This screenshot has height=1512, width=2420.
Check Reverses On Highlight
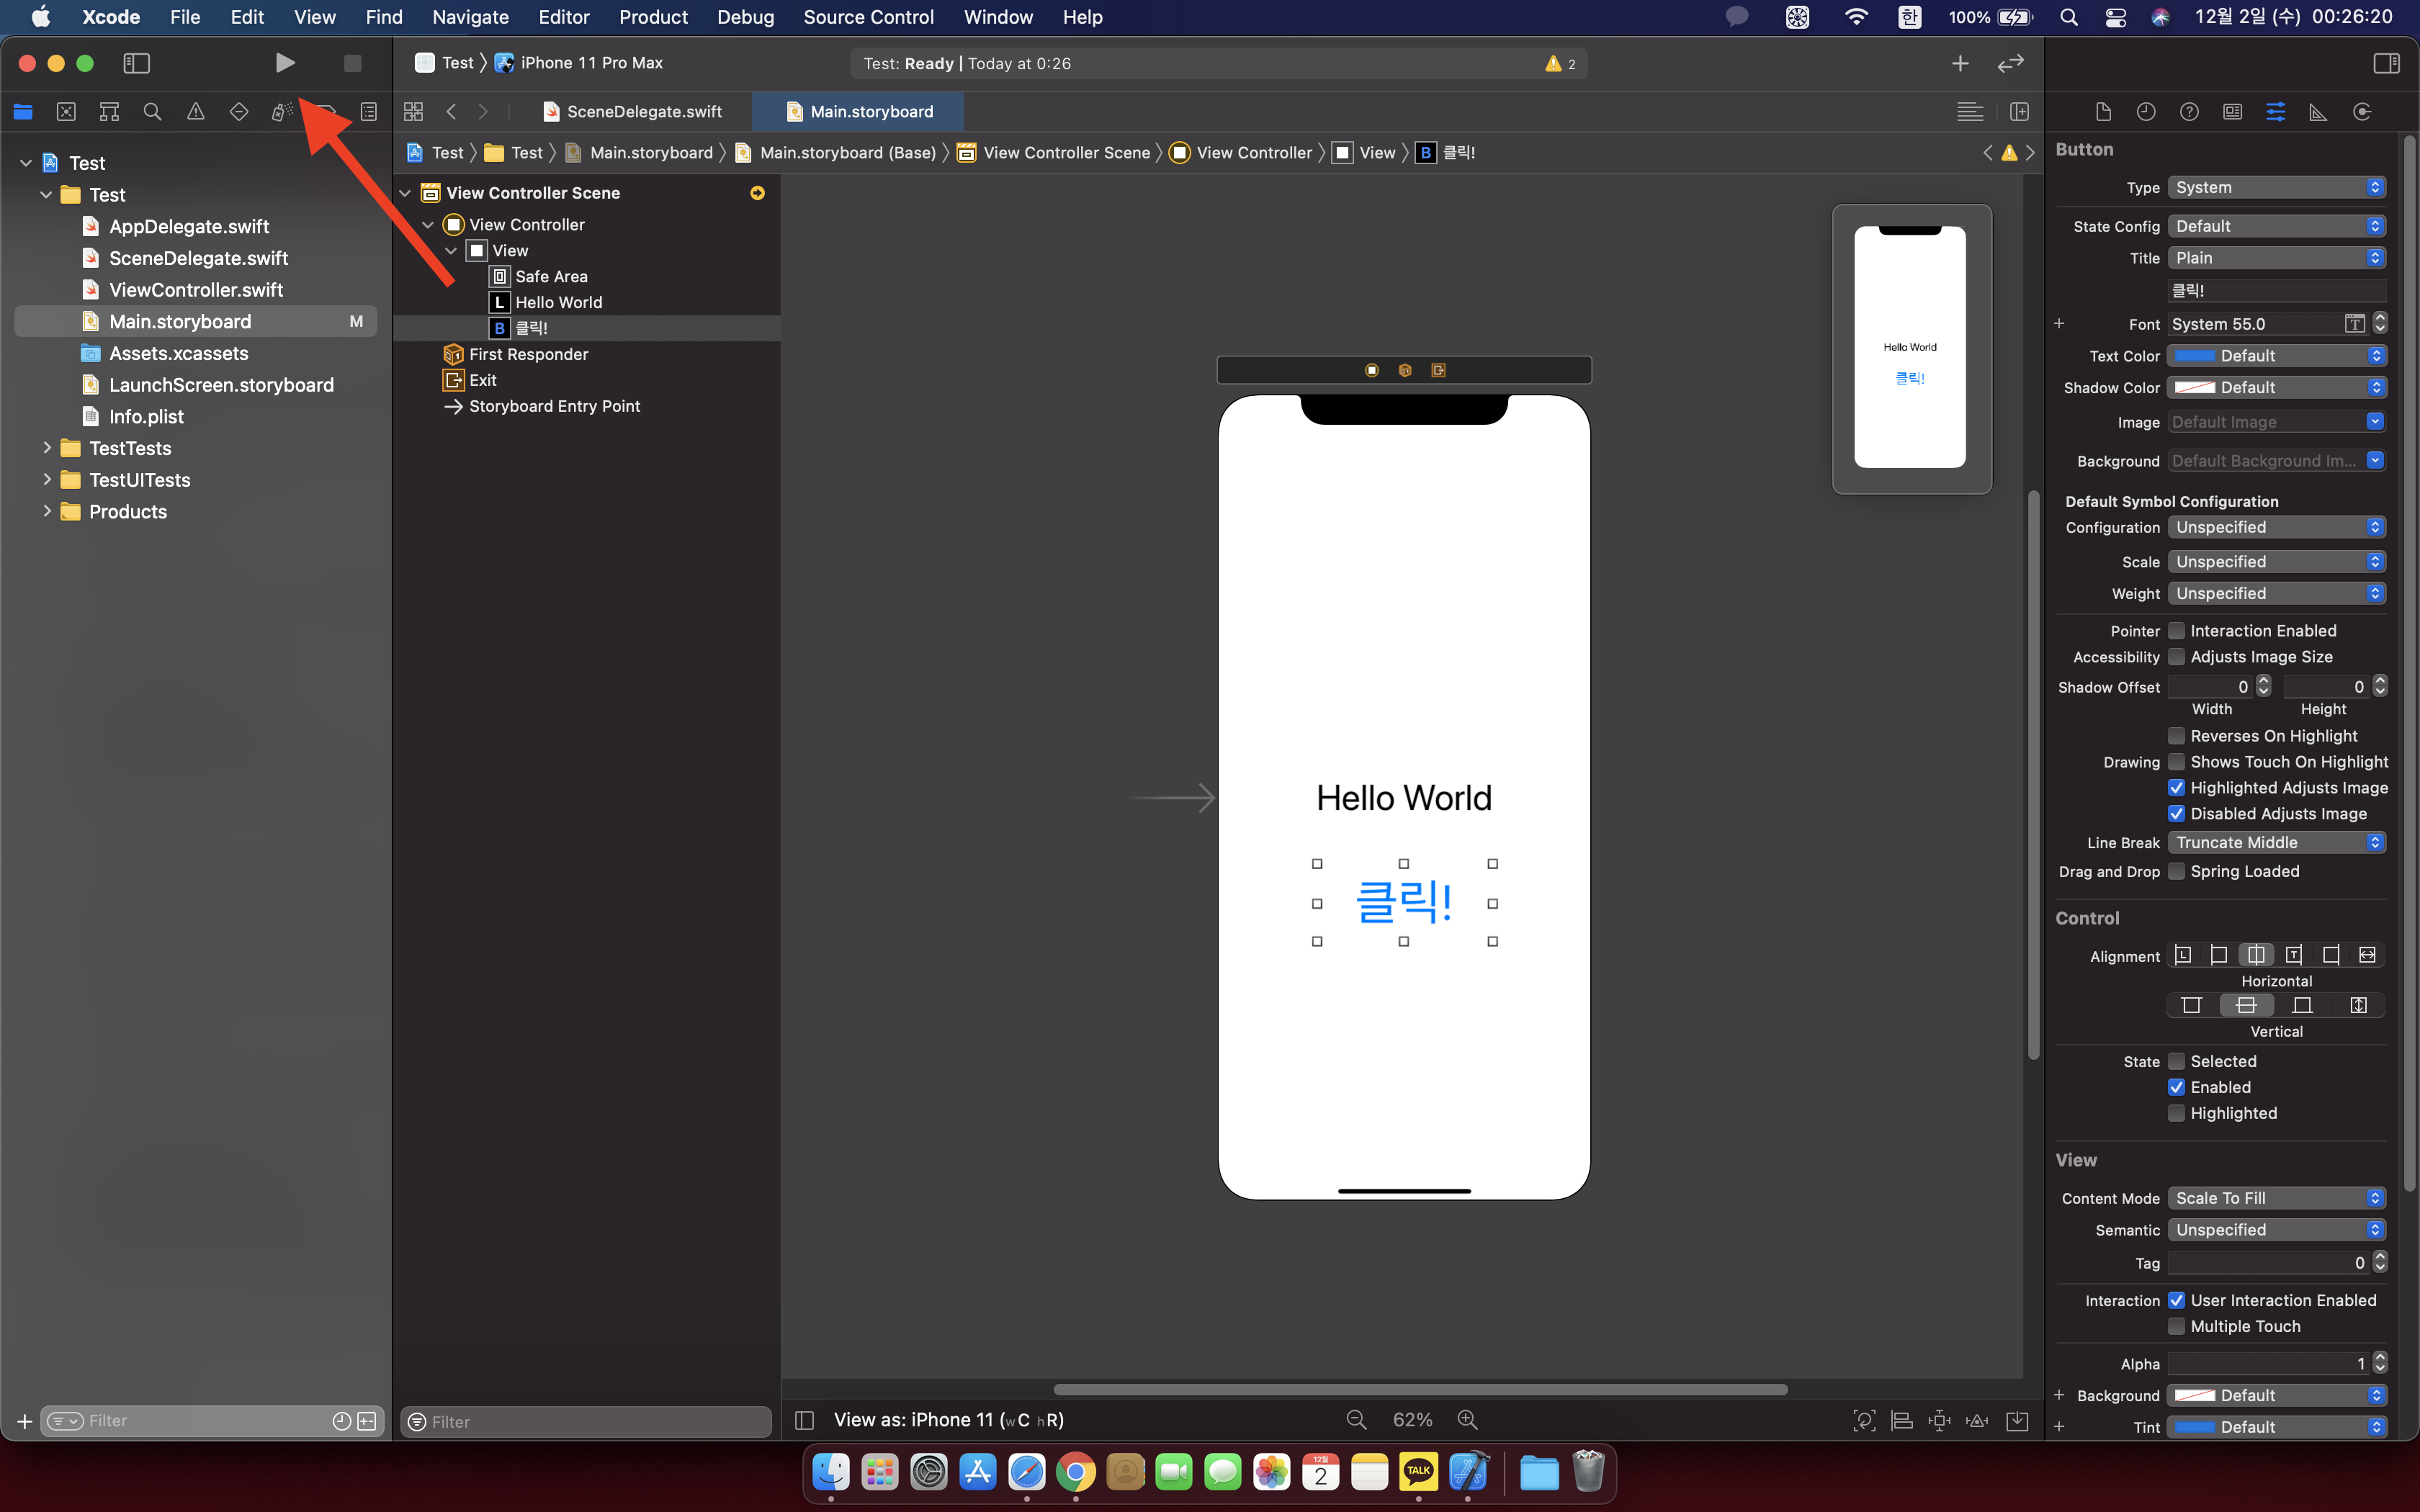click(2176, 736)
